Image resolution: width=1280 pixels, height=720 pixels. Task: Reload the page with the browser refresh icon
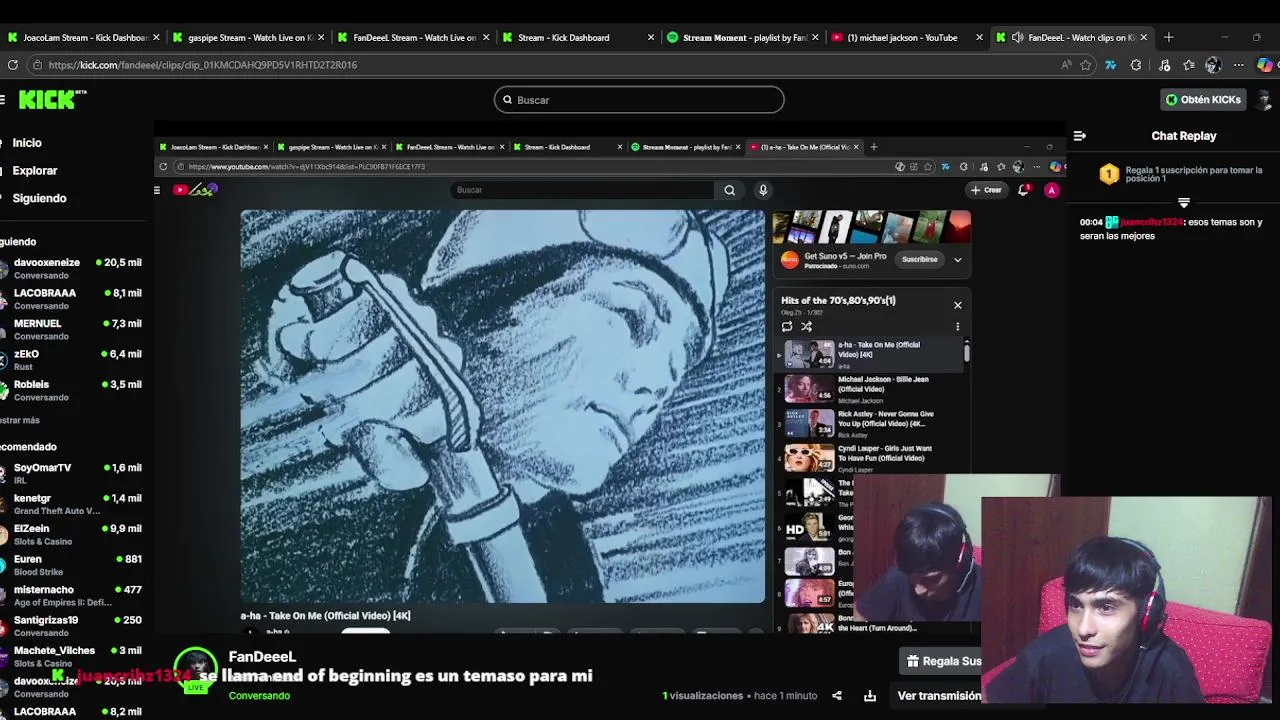pos(12,65)
